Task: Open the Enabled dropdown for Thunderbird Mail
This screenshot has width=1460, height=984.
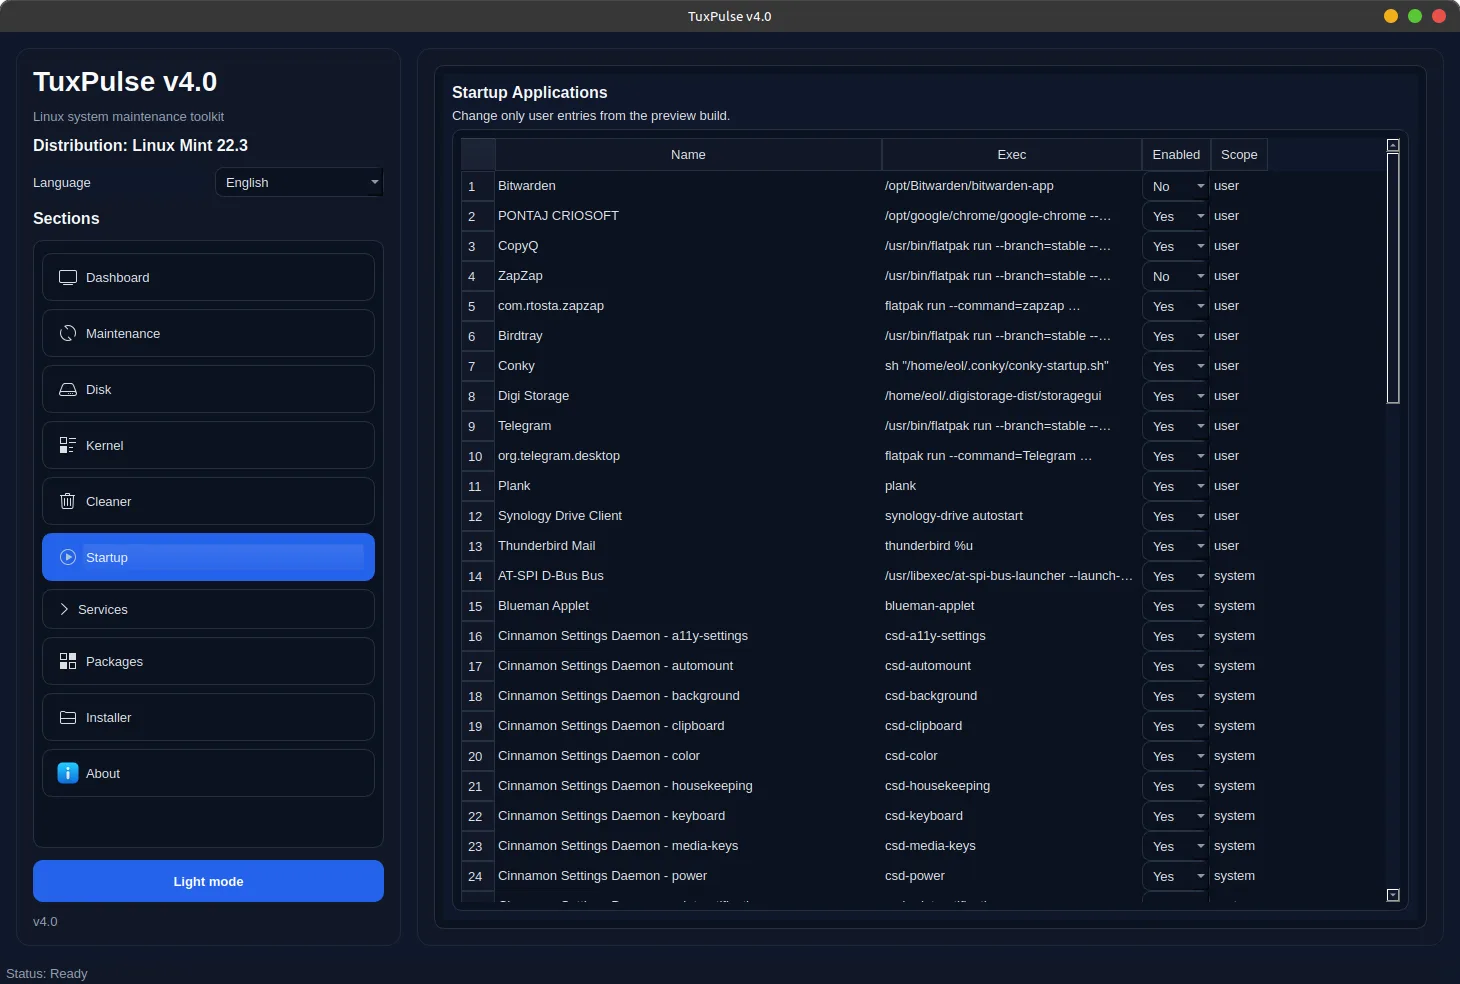Action: tap(1176, 546)
